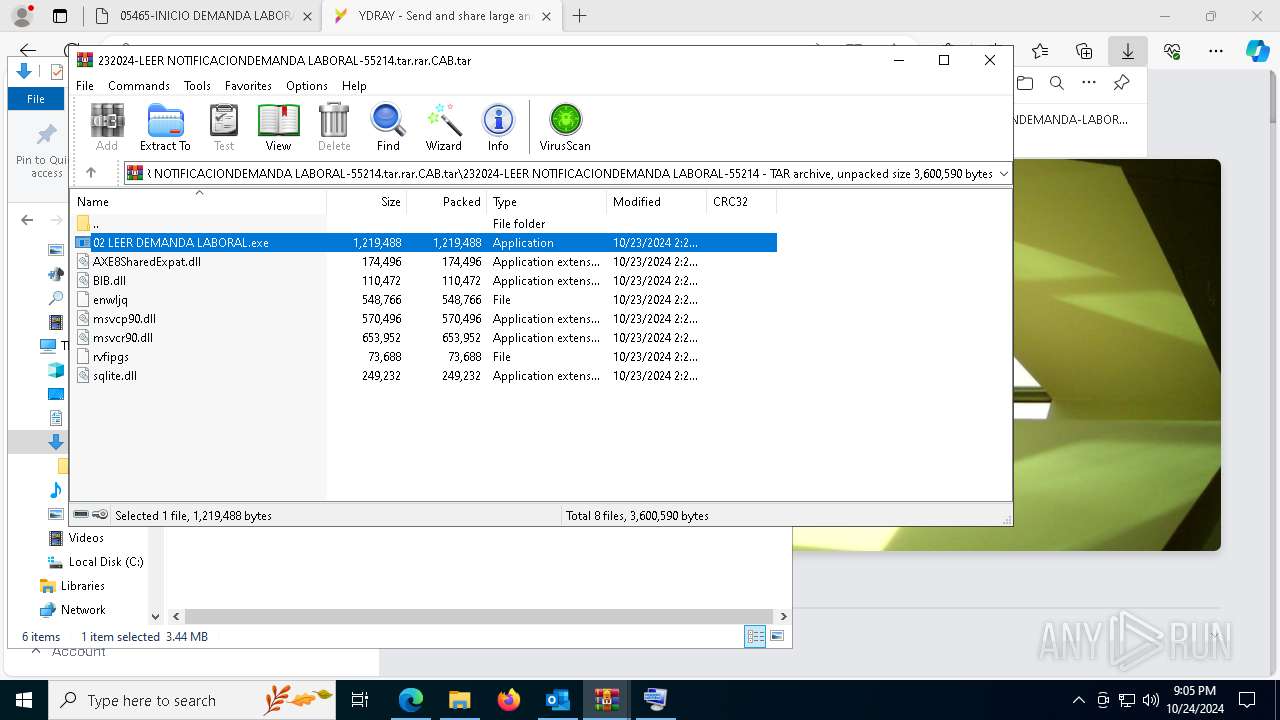Select BIB.dll file in the archive
Viewport: 1280px width, 720px height.
point(424,280)
